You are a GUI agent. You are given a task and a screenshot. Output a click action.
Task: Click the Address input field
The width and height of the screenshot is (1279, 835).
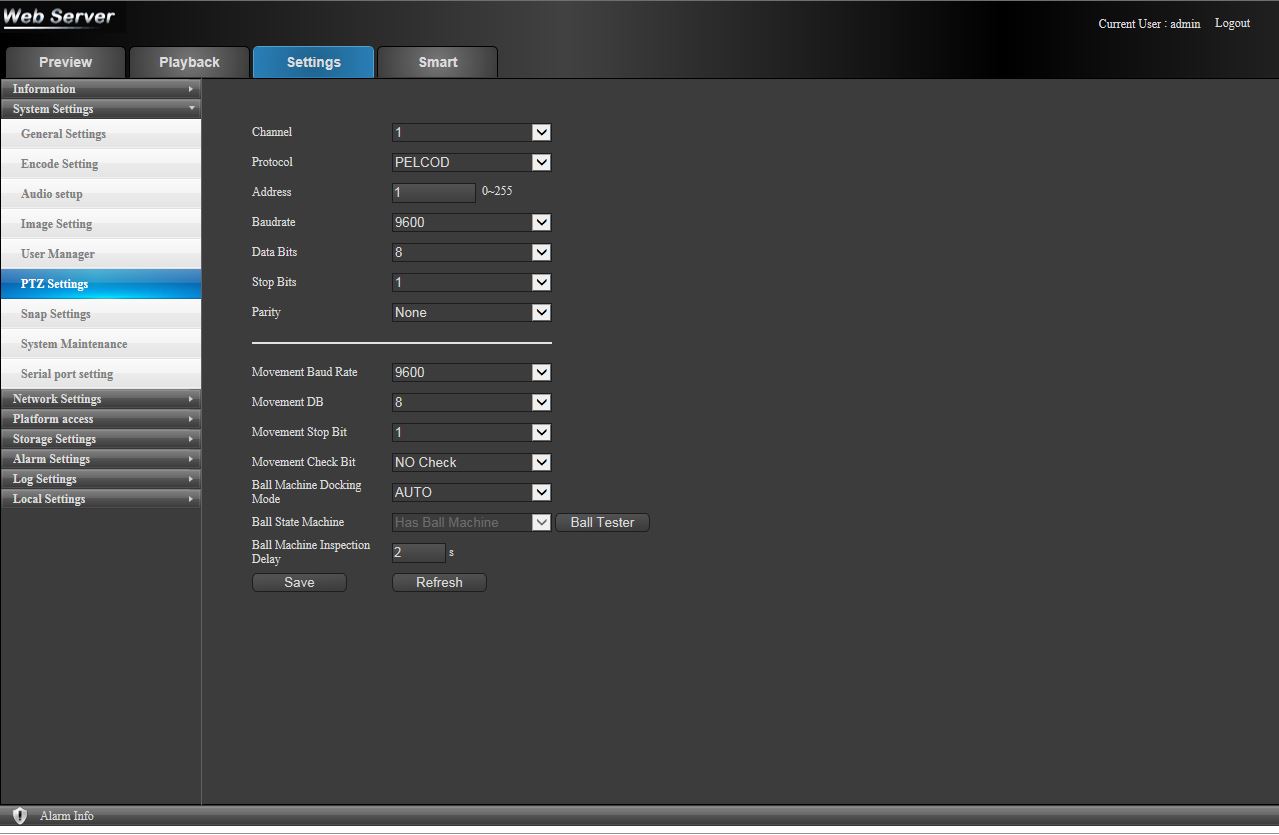433,192
